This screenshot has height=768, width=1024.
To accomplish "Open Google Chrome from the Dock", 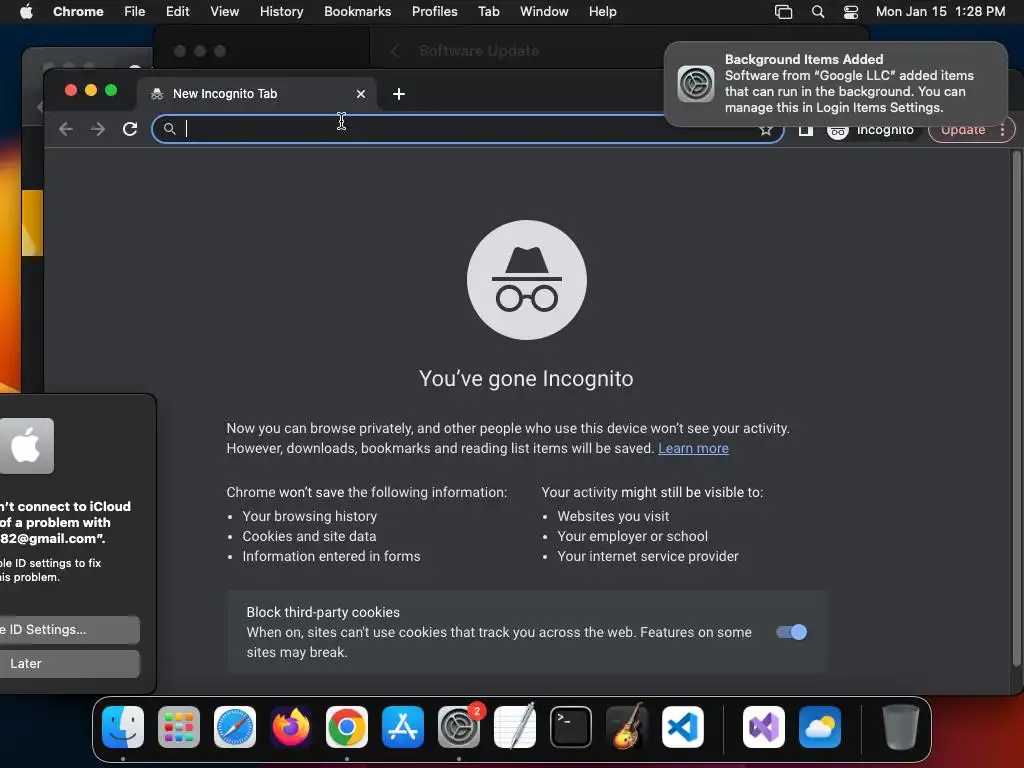I will (347, 727).
